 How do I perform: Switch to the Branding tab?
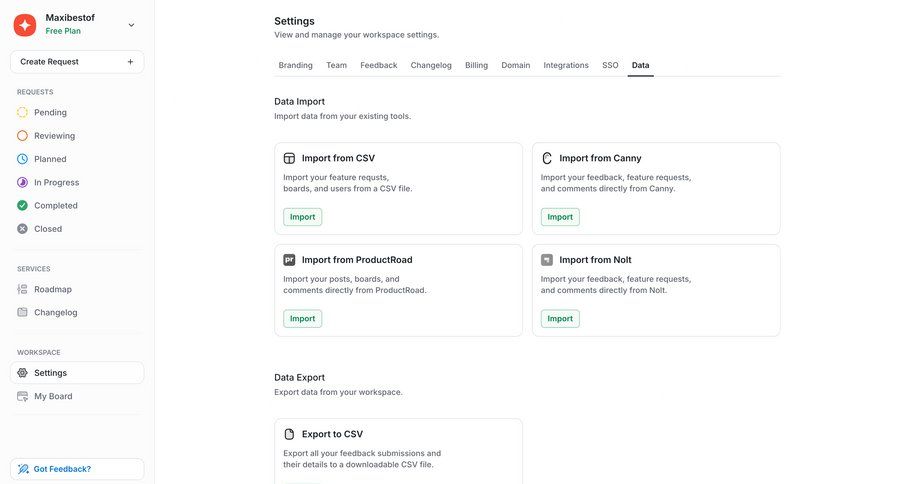click(295, 65)
